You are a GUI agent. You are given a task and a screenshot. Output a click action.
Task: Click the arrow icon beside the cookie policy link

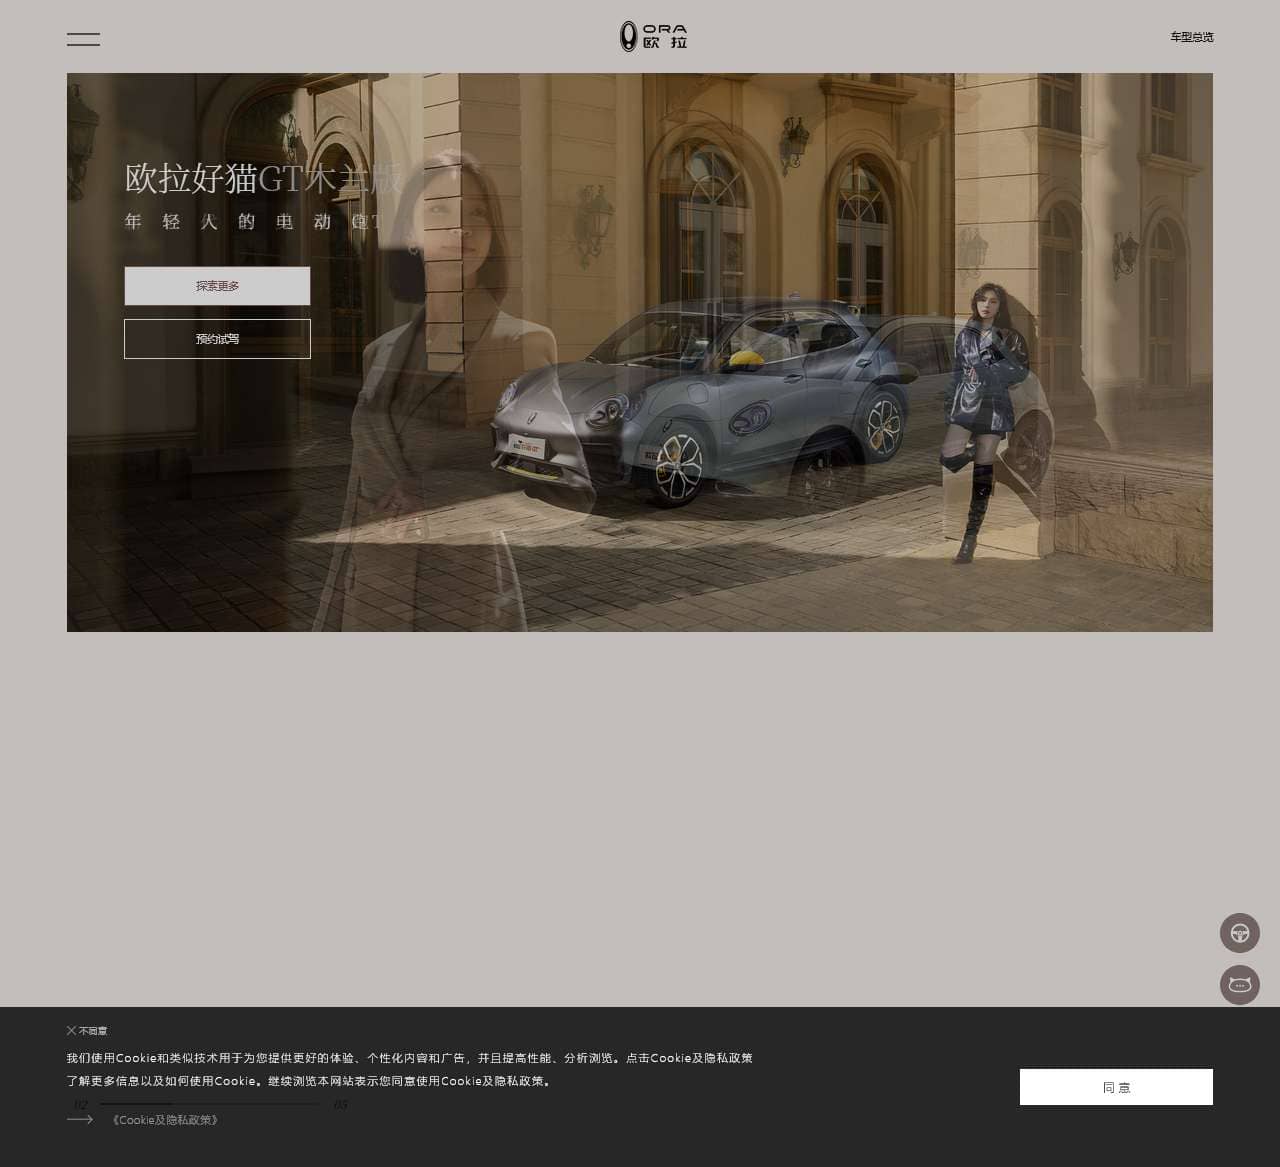coord(80,1119)
